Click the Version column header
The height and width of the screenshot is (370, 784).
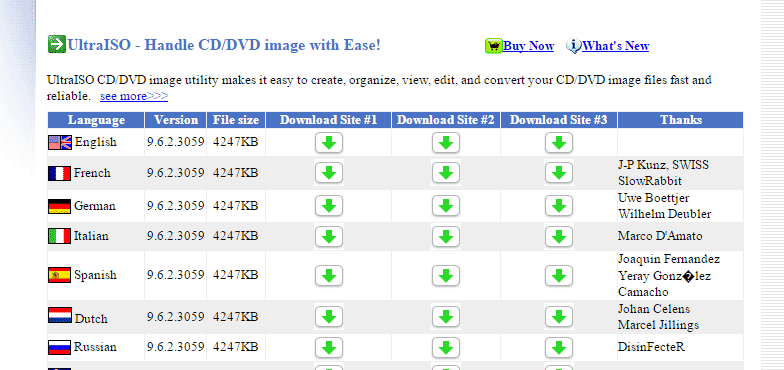click(176, 120)
